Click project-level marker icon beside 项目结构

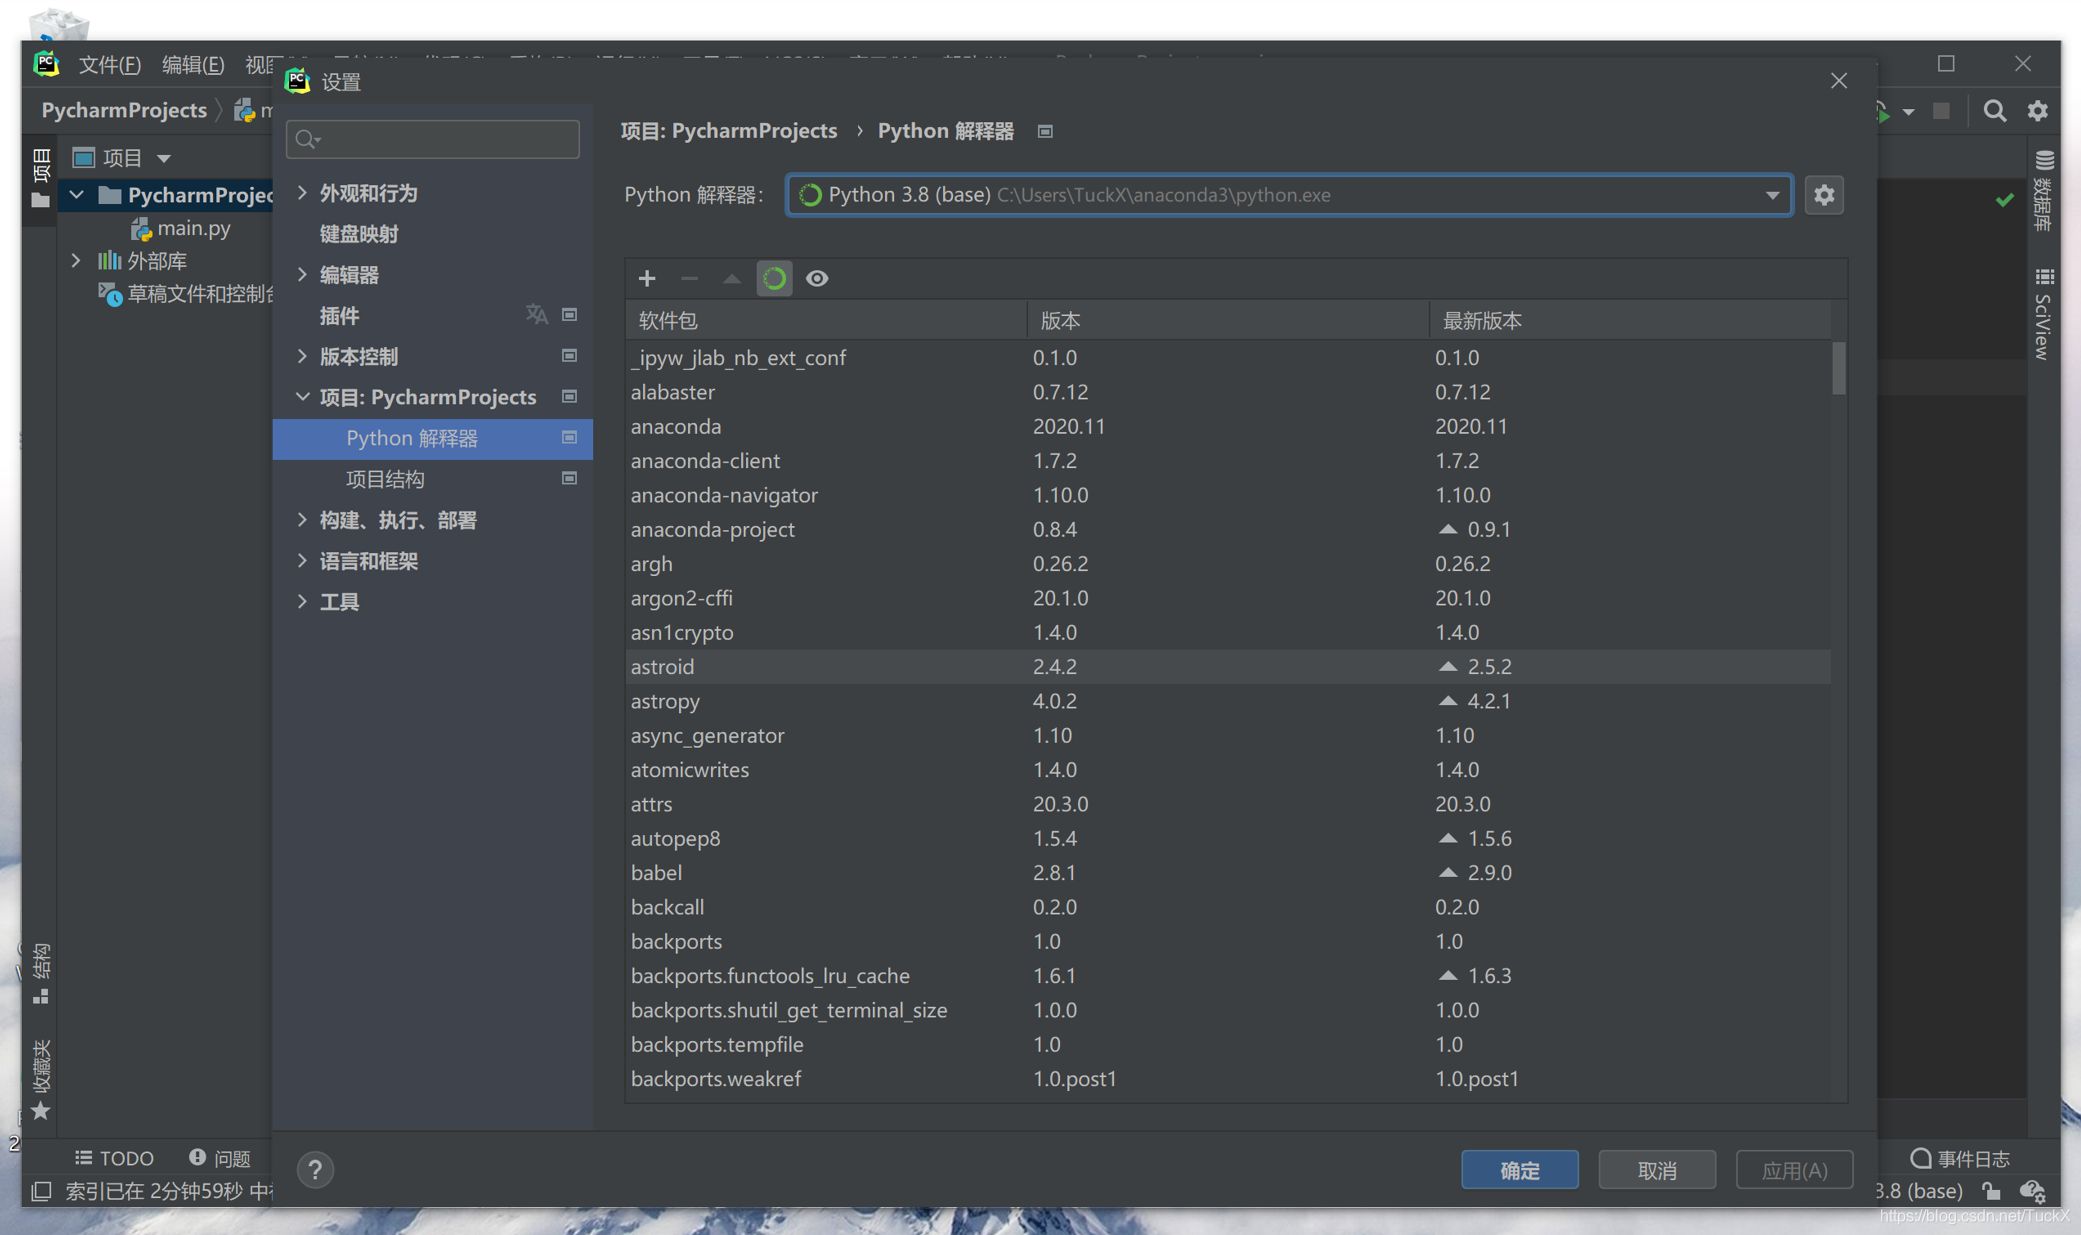pyautogui.click(x=569, y=478)
